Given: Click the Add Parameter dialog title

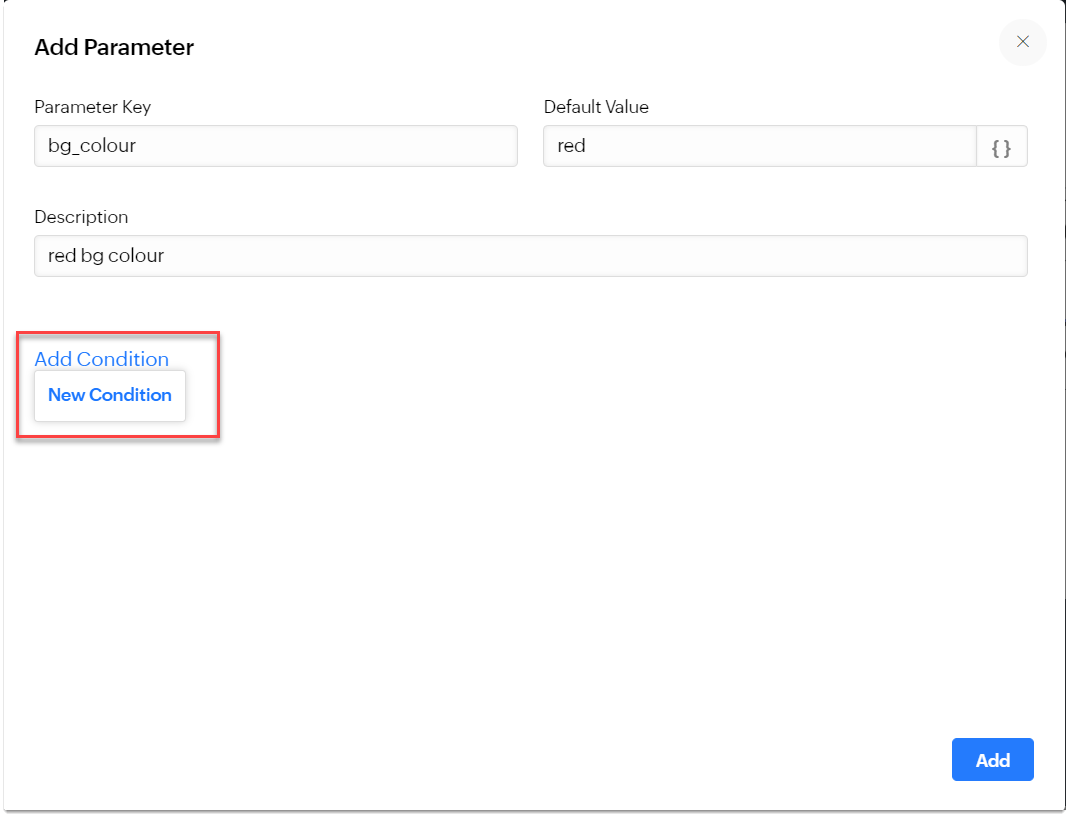Looking at the screenshot, I should pyautogui.click(x=114, y=47).
